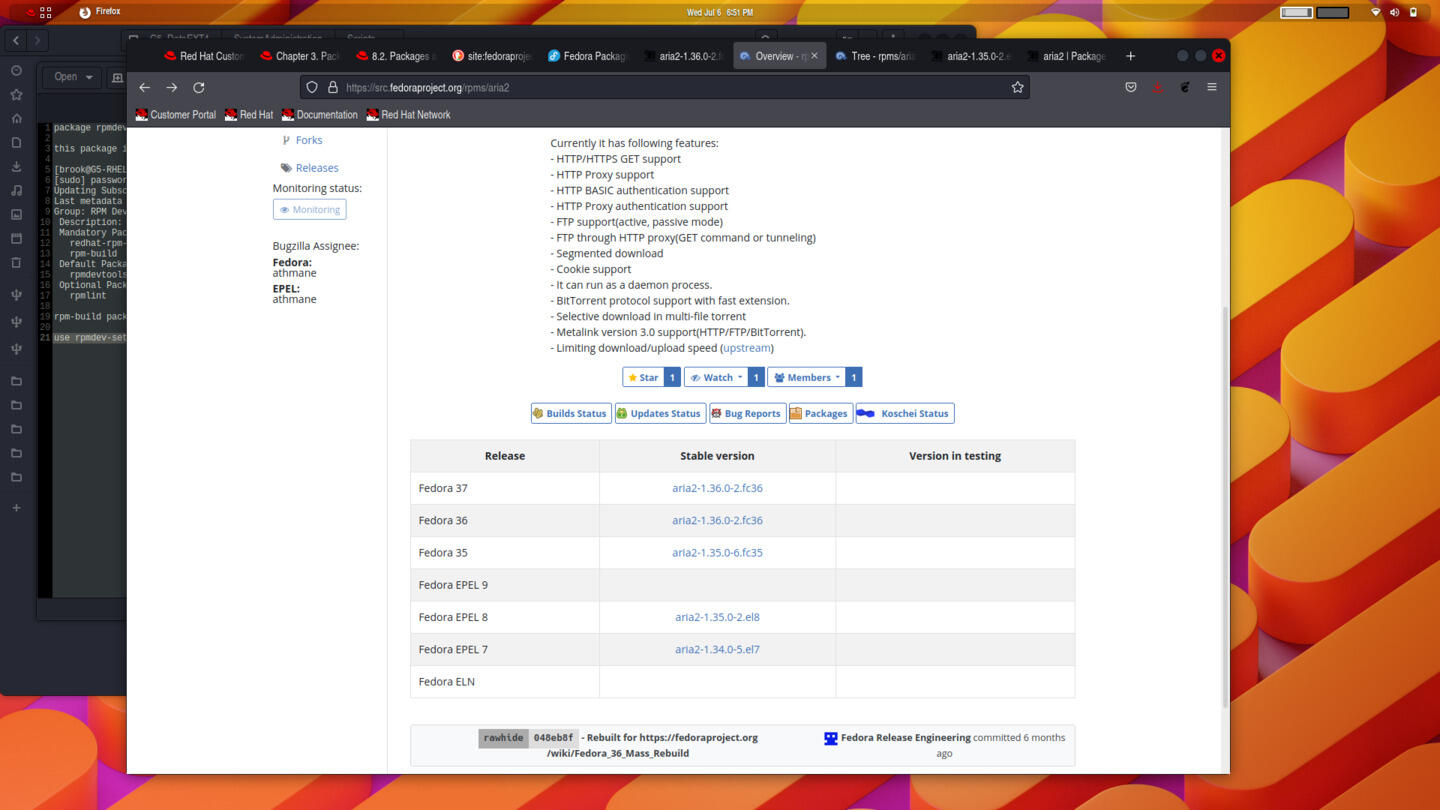The width and height of the screenshot is (1440, 810).
Task: Click the volume speaker icon in top bar
Action: tap(1394, 12)
